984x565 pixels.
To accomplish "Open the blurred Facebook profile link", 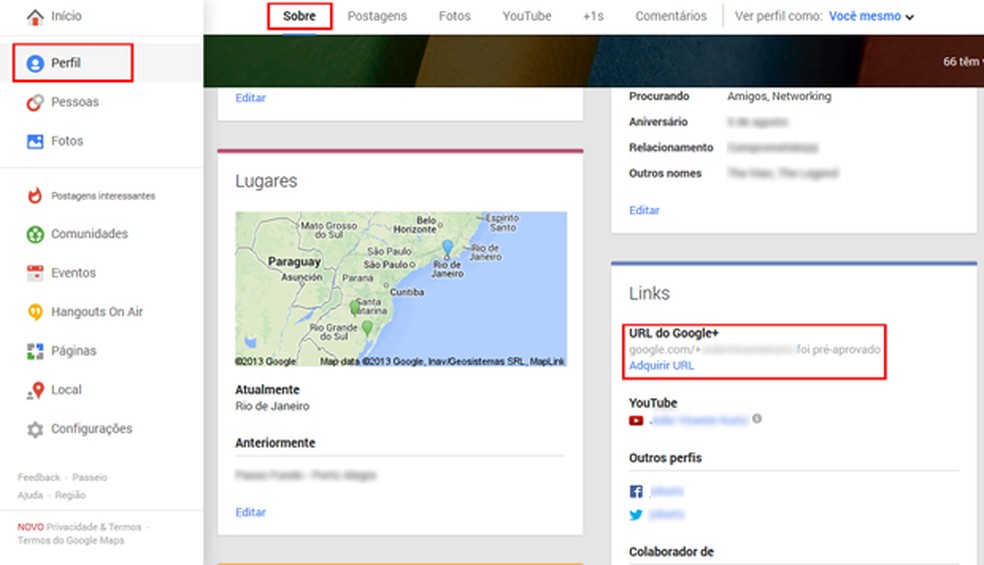I will click(x=666, y=491).
